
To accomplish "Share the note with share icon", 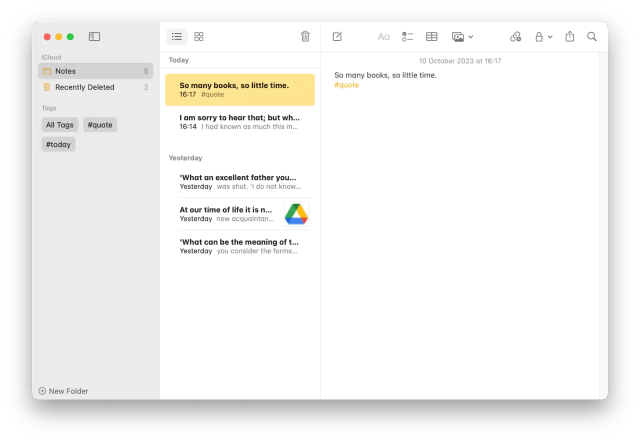I will (570, 37).
